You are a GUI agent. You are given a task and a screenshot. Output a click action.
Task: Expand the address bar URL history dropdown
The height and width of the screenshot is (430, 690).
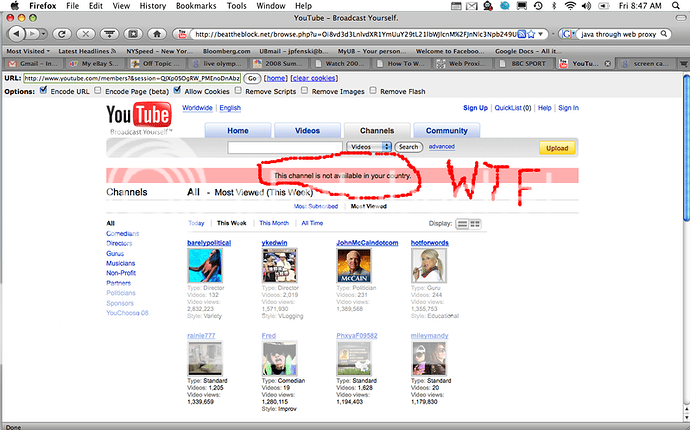tap(541, 34)
